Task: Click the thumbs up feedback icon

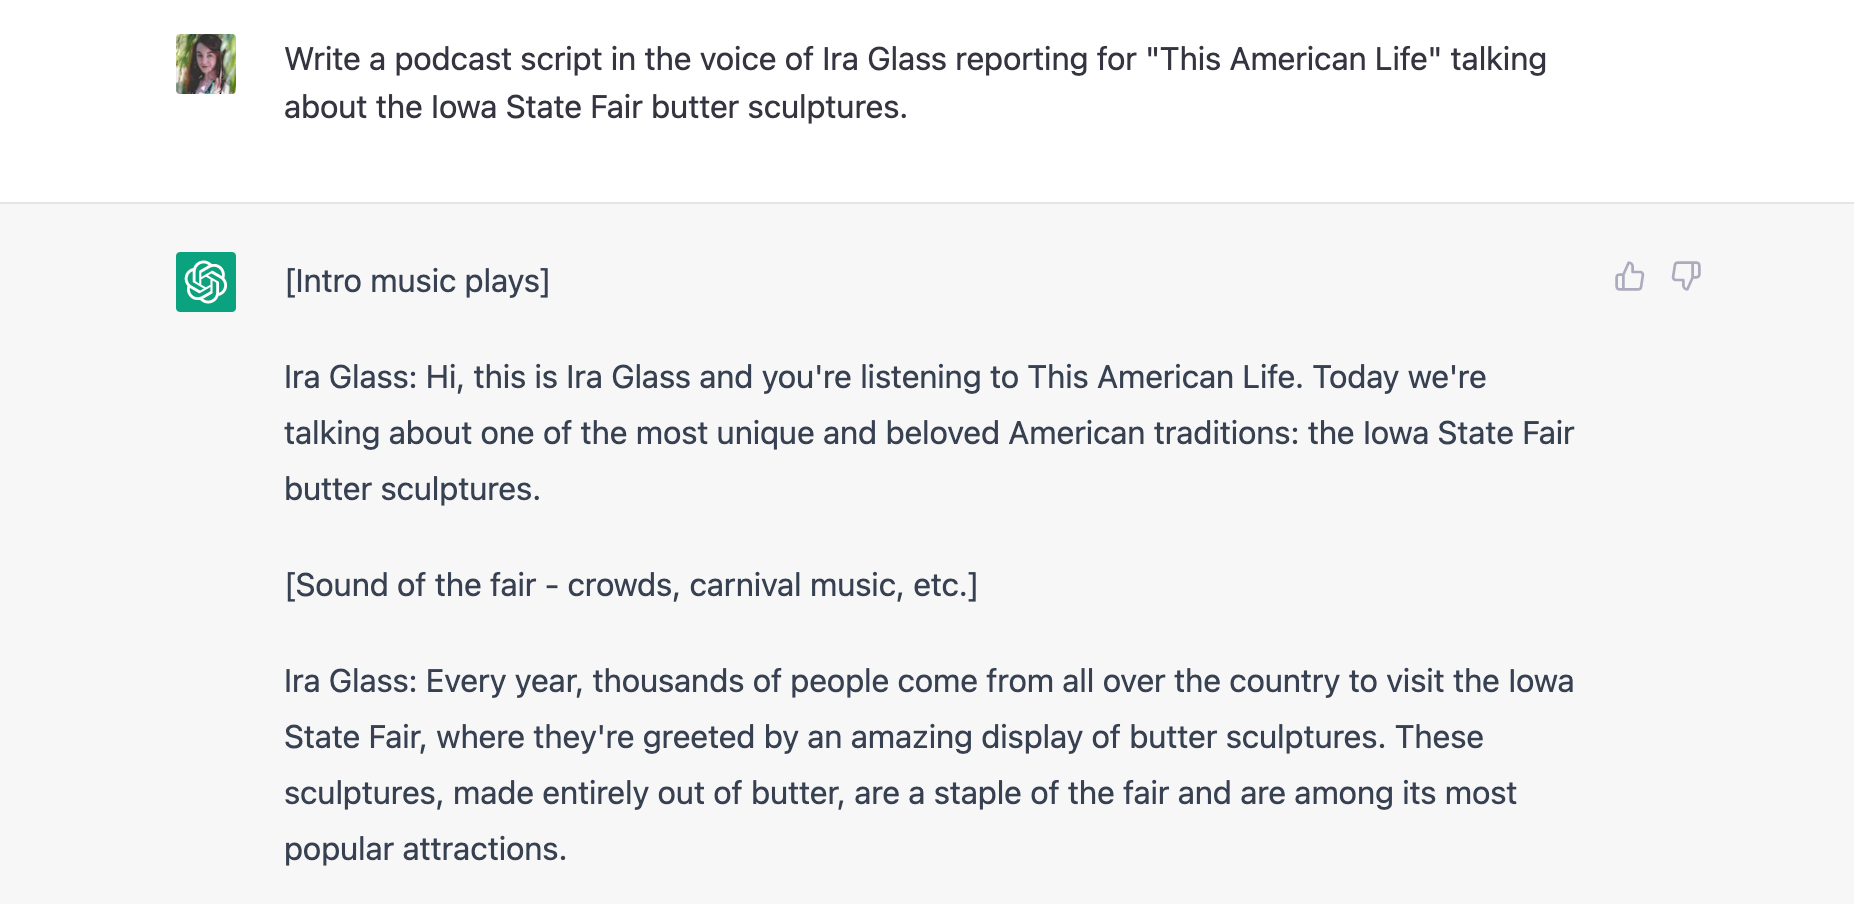Action: 1629,276
